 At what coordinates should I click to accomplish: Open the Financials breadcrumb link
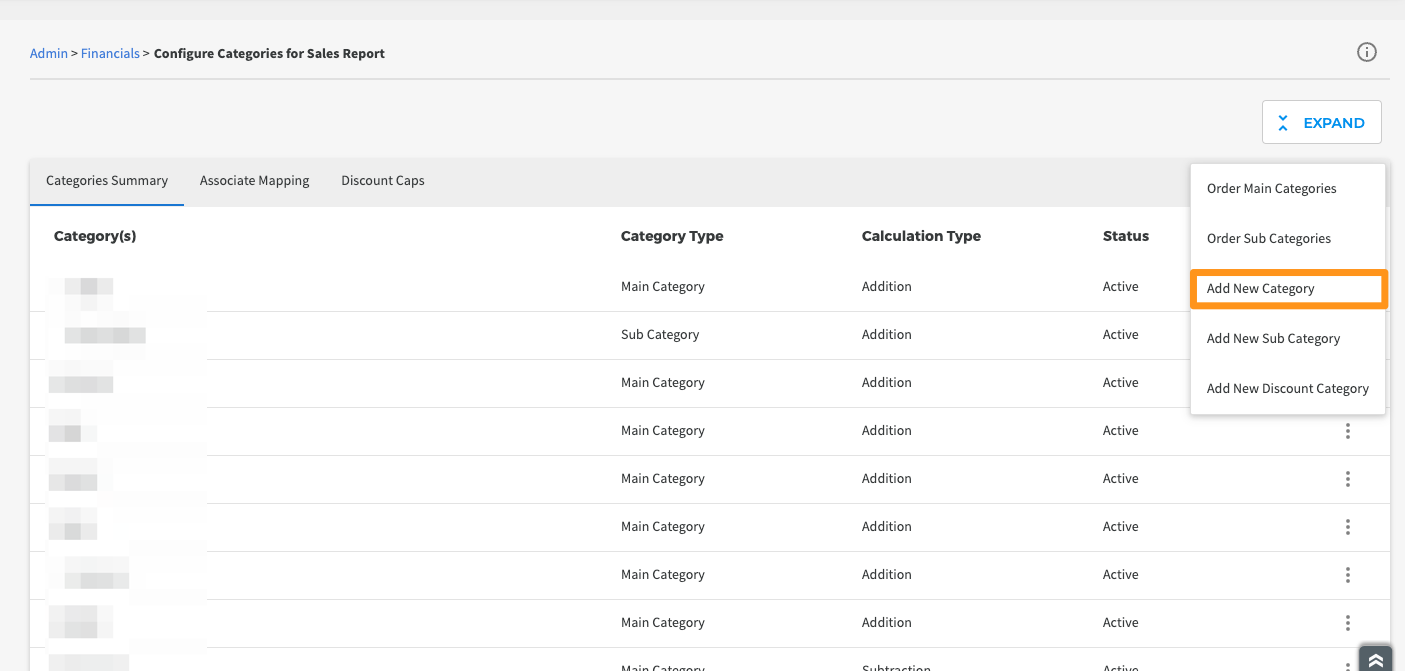click(110, 53)
